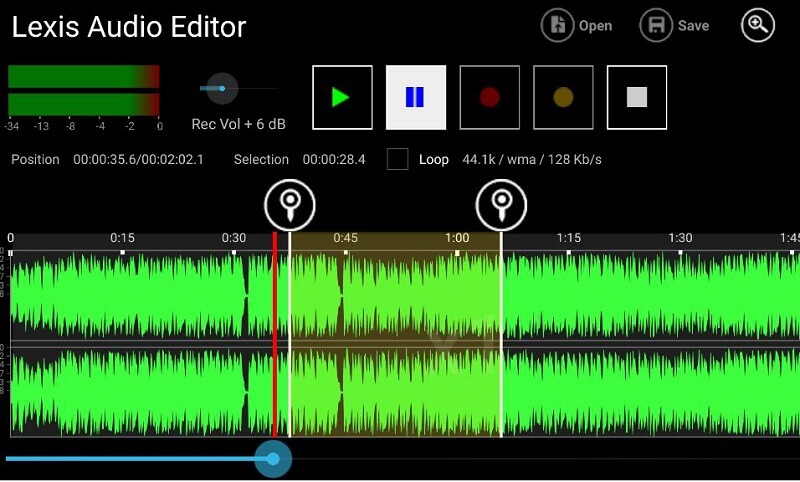Start playback with the green Play button
Viewport: 800px width, 482px height.
(x=342, y=97)
